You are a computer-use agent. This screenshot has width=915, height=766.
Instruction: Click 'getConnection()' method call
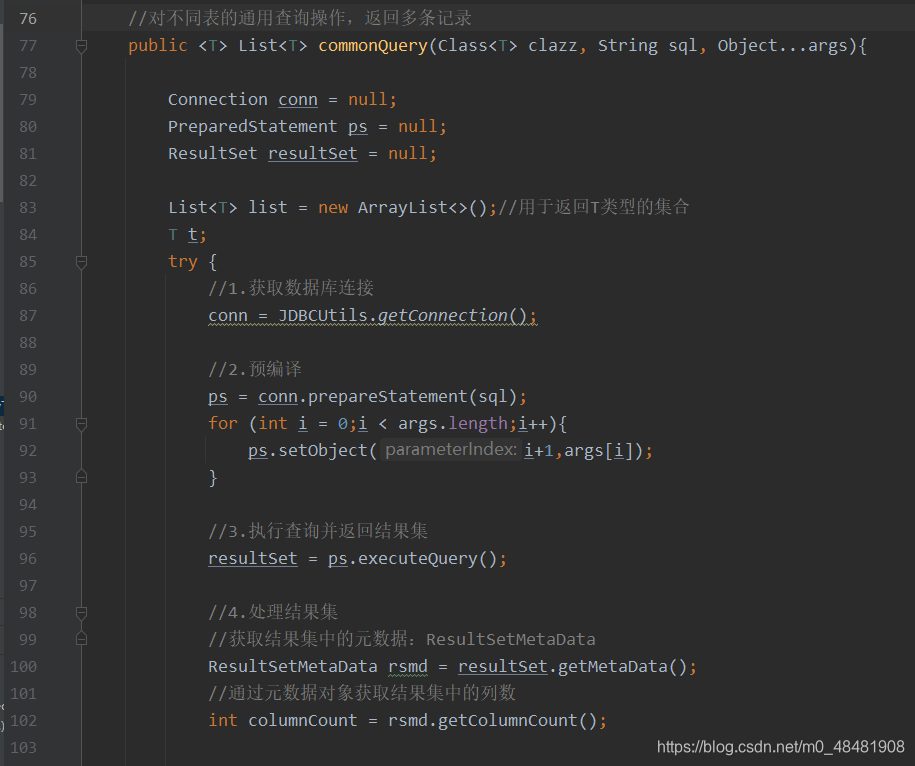[x=452, y=315]
